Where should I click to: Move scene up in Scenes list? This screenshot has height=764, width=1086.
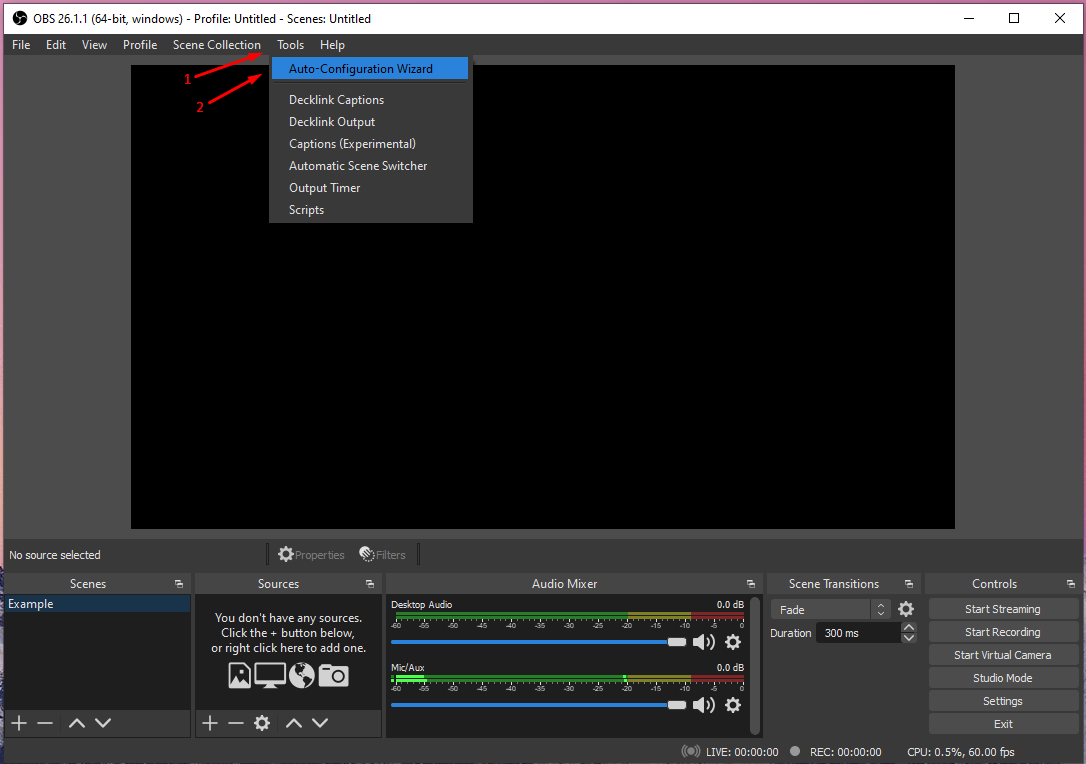[x=77, y=723]
